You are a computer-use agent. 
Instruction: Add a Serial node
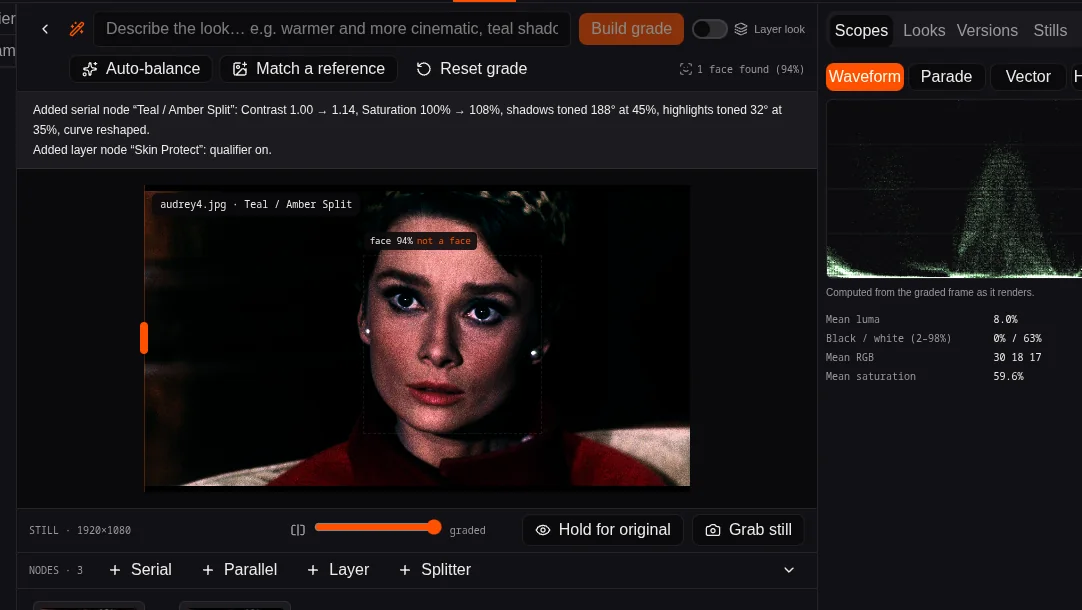[141, 570]
